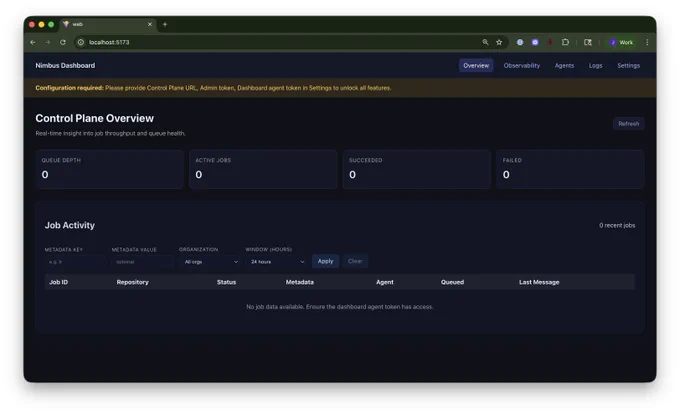Click the Succeeded card
The height and width of the screenshot is (414, 680).
(417, 169)
